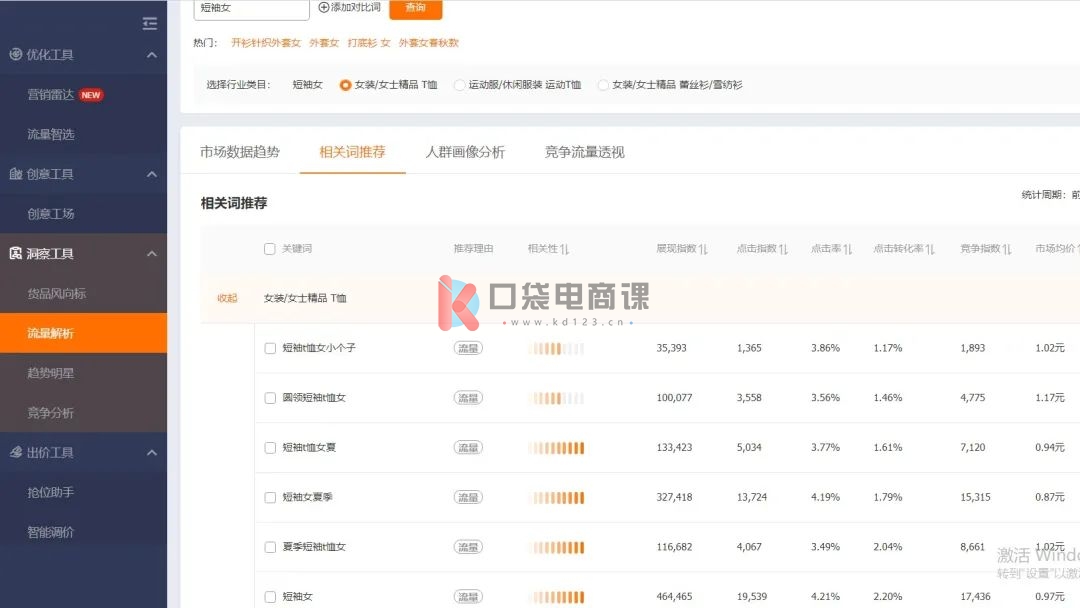Click the plus icon for 添加对比词
1080x608 pixels.
(323, 7)
